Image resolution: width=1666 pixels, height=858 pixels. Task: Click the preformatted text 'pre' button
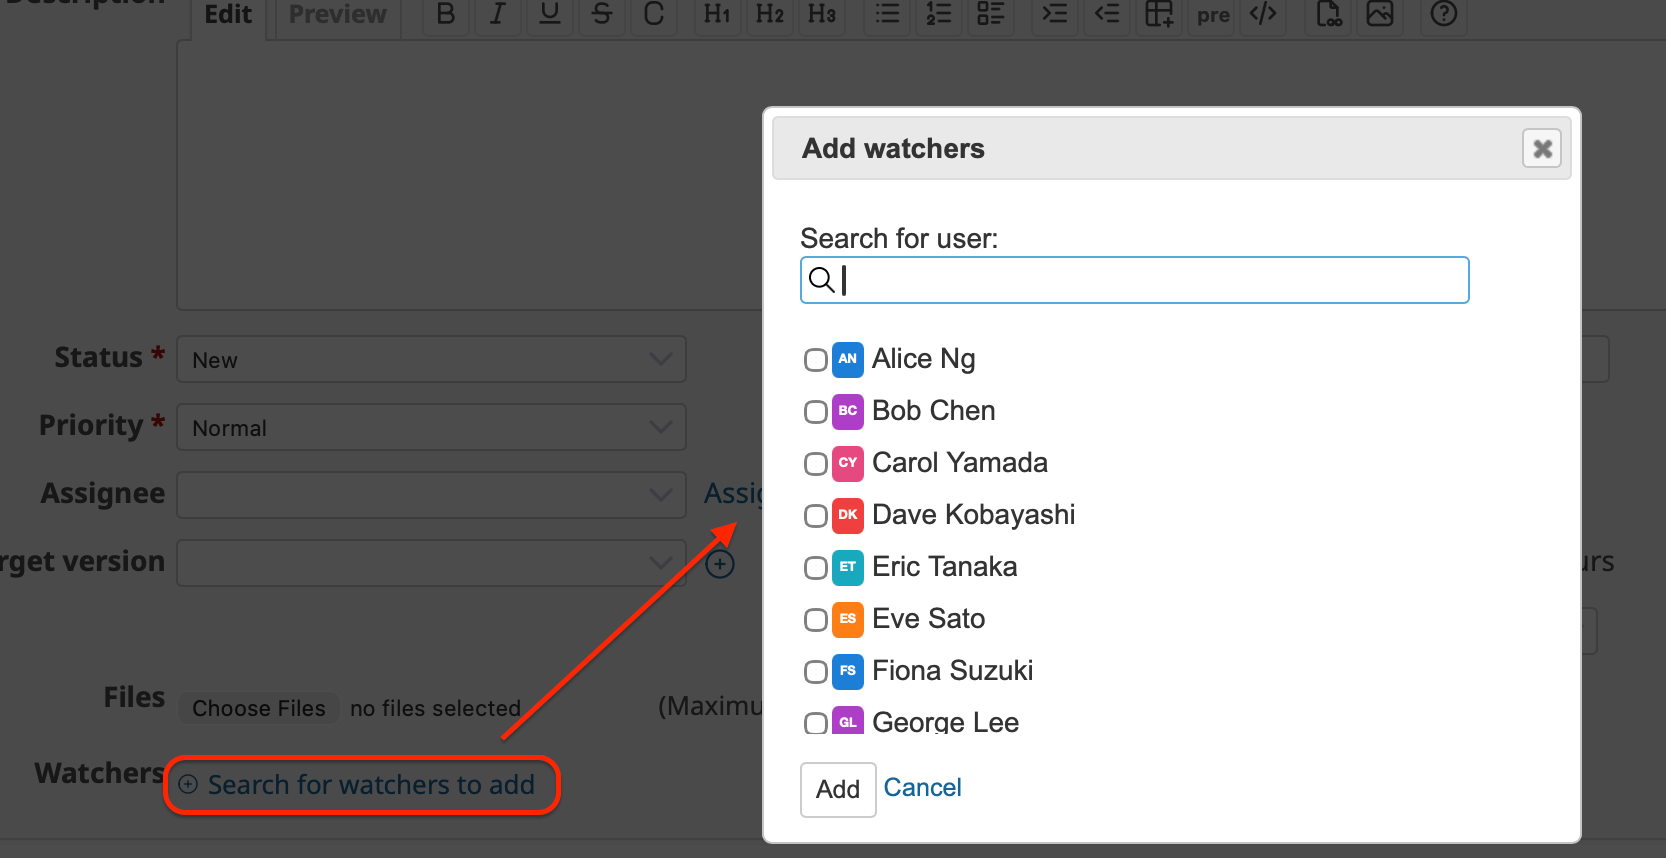(1213, 15)
